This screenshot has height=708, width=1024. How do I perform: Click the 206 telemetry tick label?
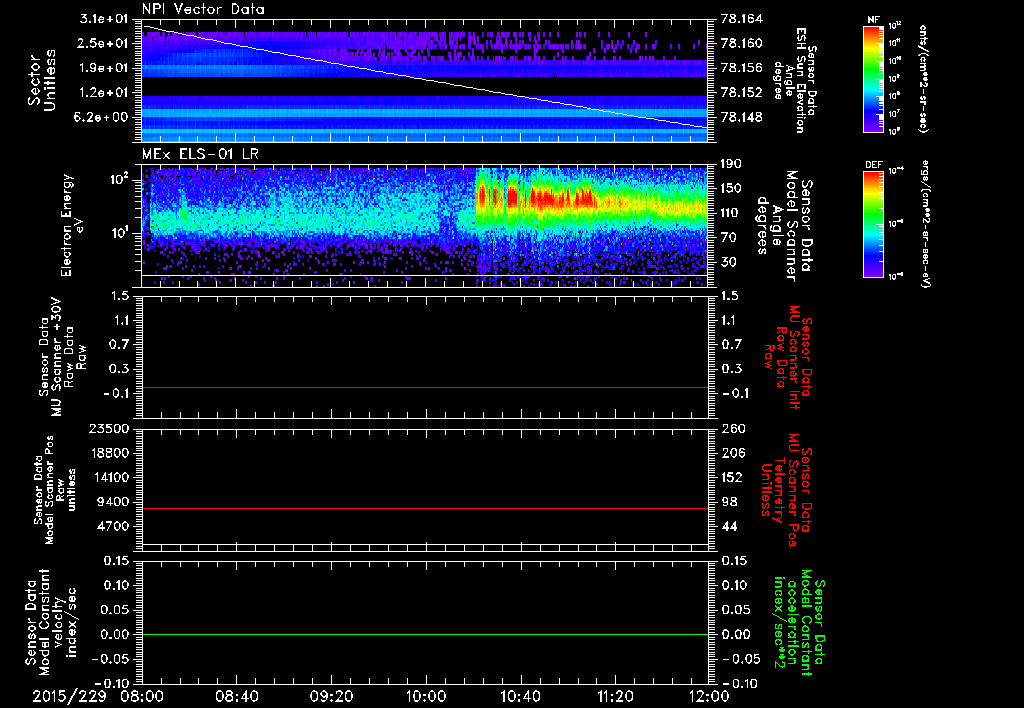click(x=732, y=453)
